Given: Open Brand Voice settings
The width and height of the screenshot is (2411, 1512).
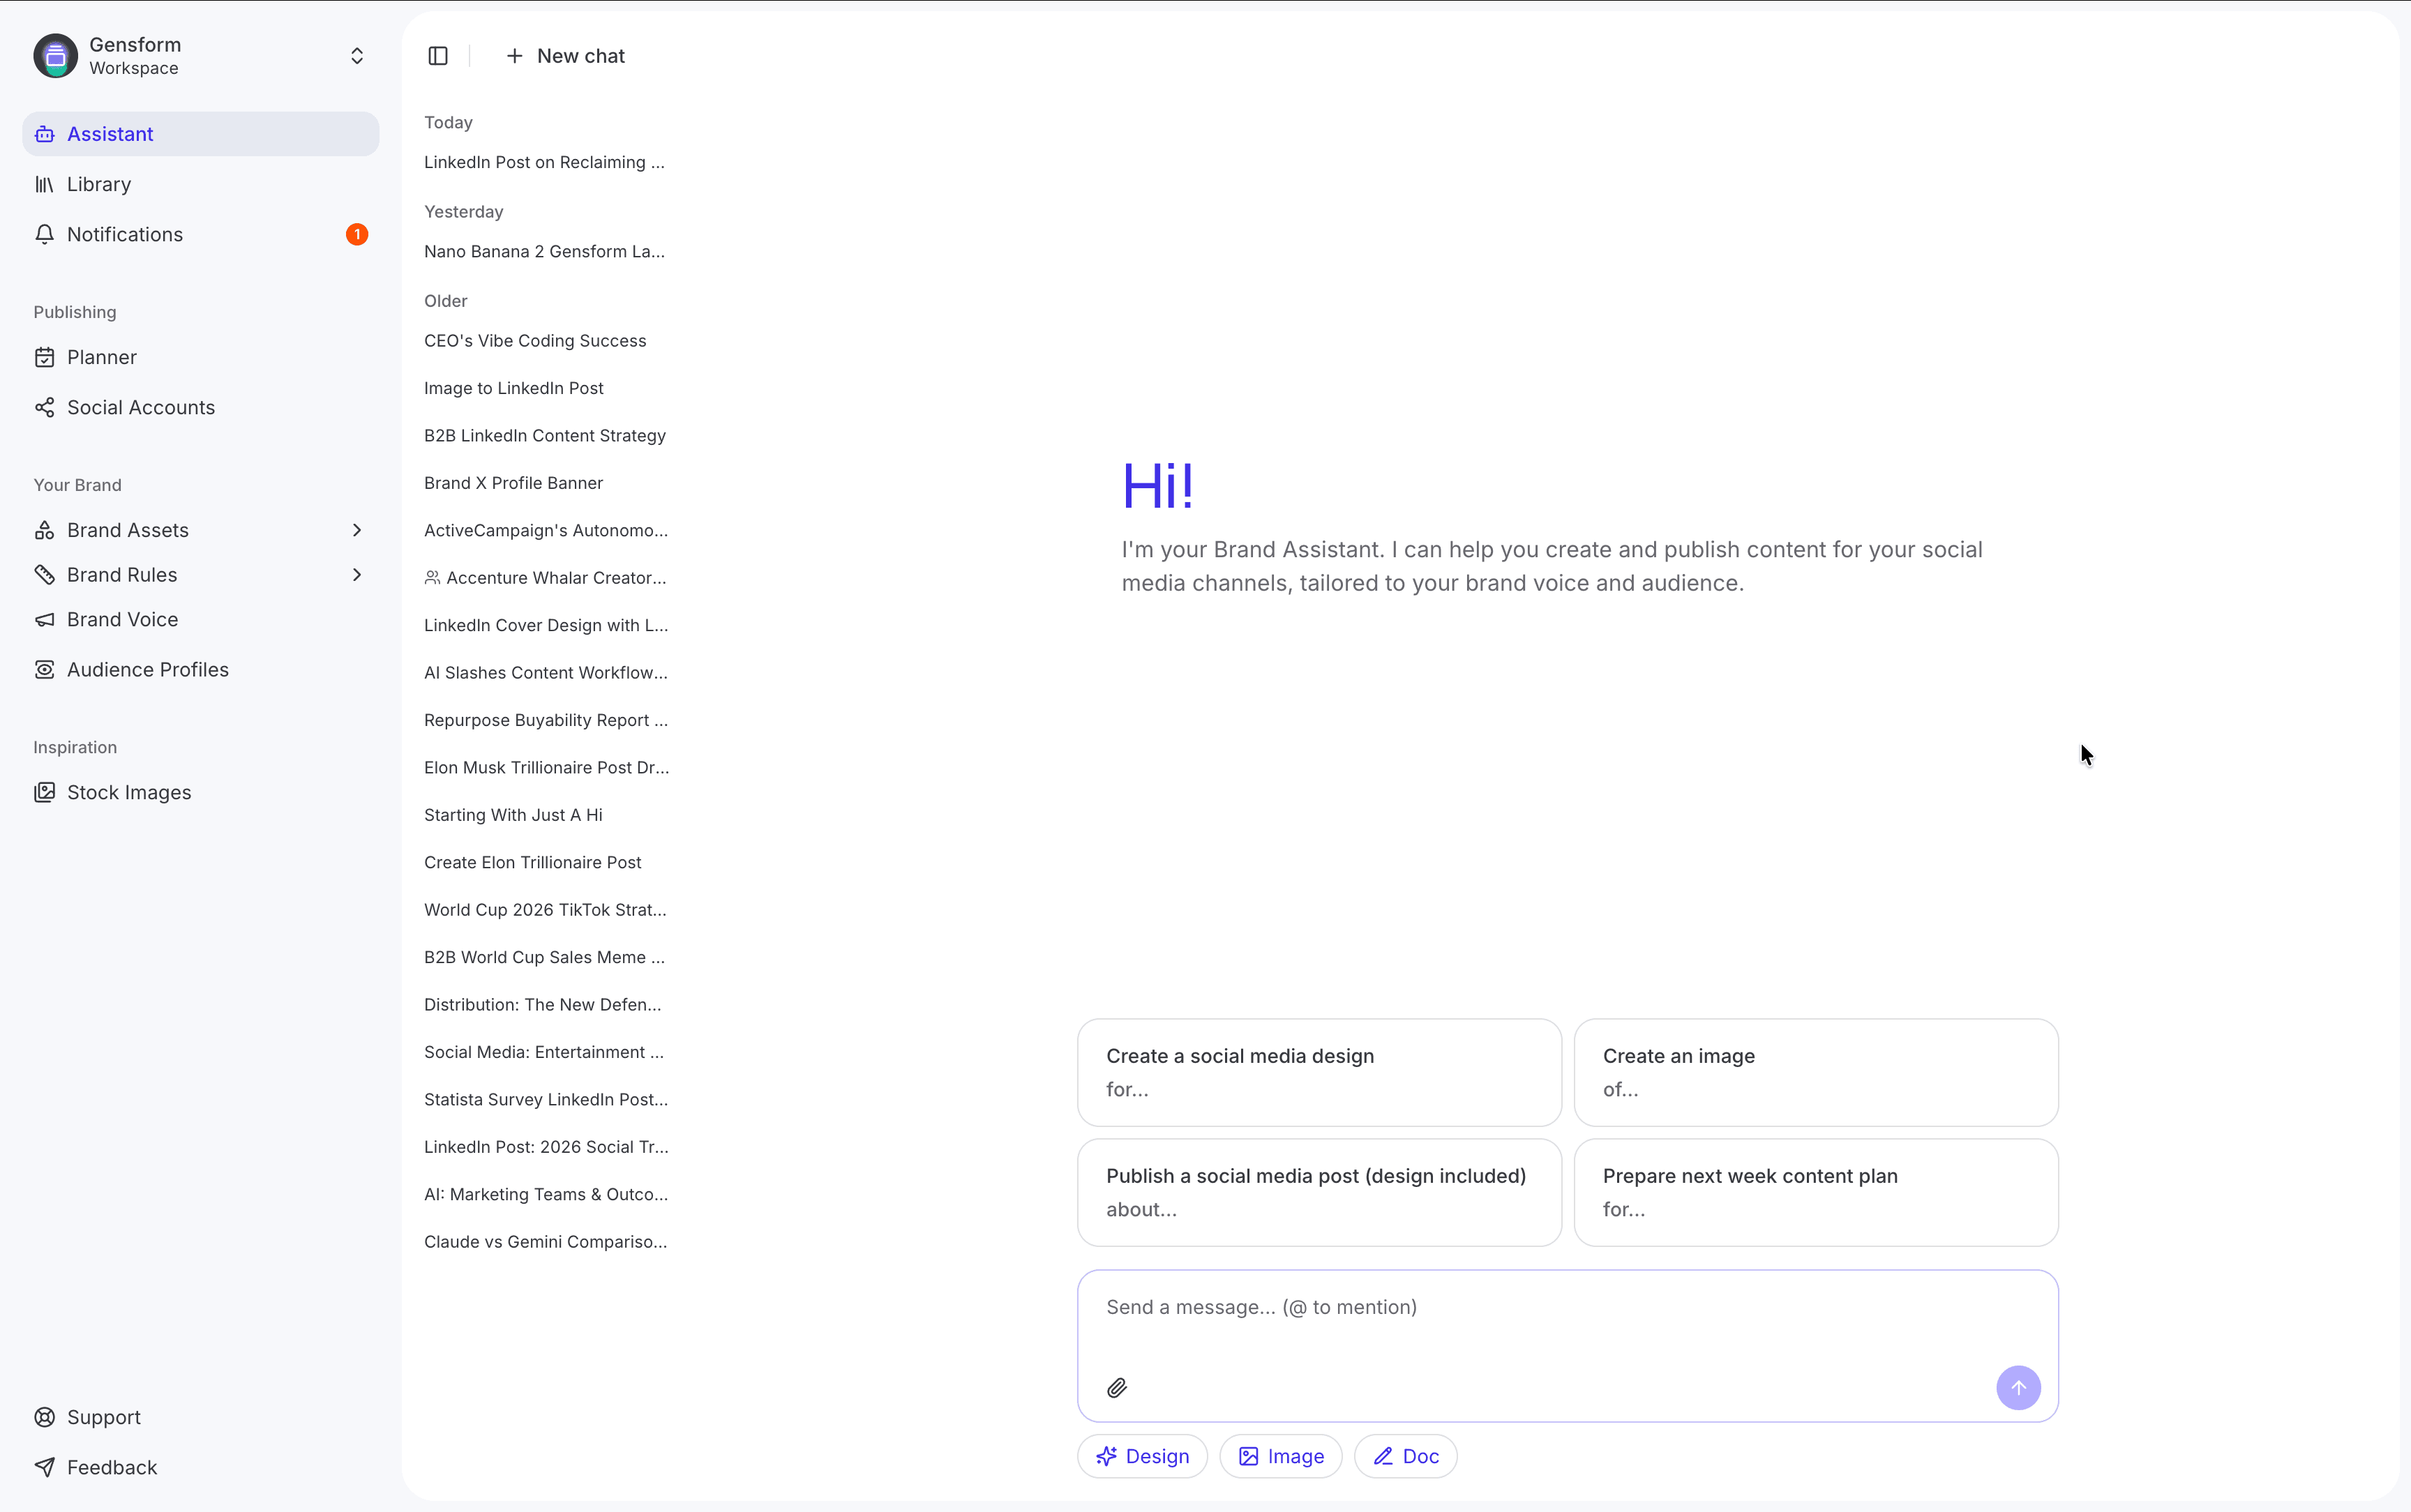Looking at the screenshot, I should tap(201, 620).
